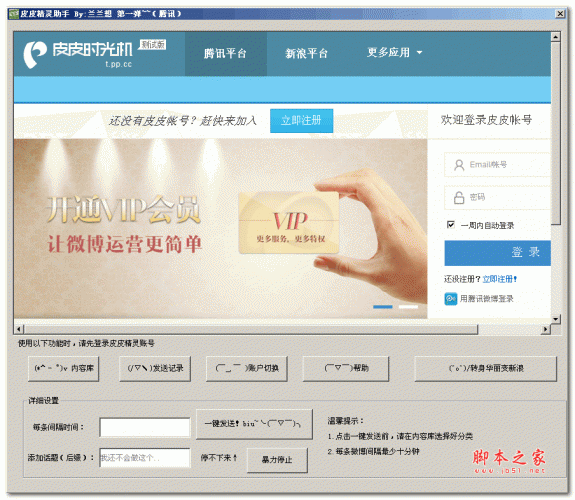Image resolution: width=575 pixels, height=500 pixels.
Task: Click the VIP card banner image
Action: (289, 222)
